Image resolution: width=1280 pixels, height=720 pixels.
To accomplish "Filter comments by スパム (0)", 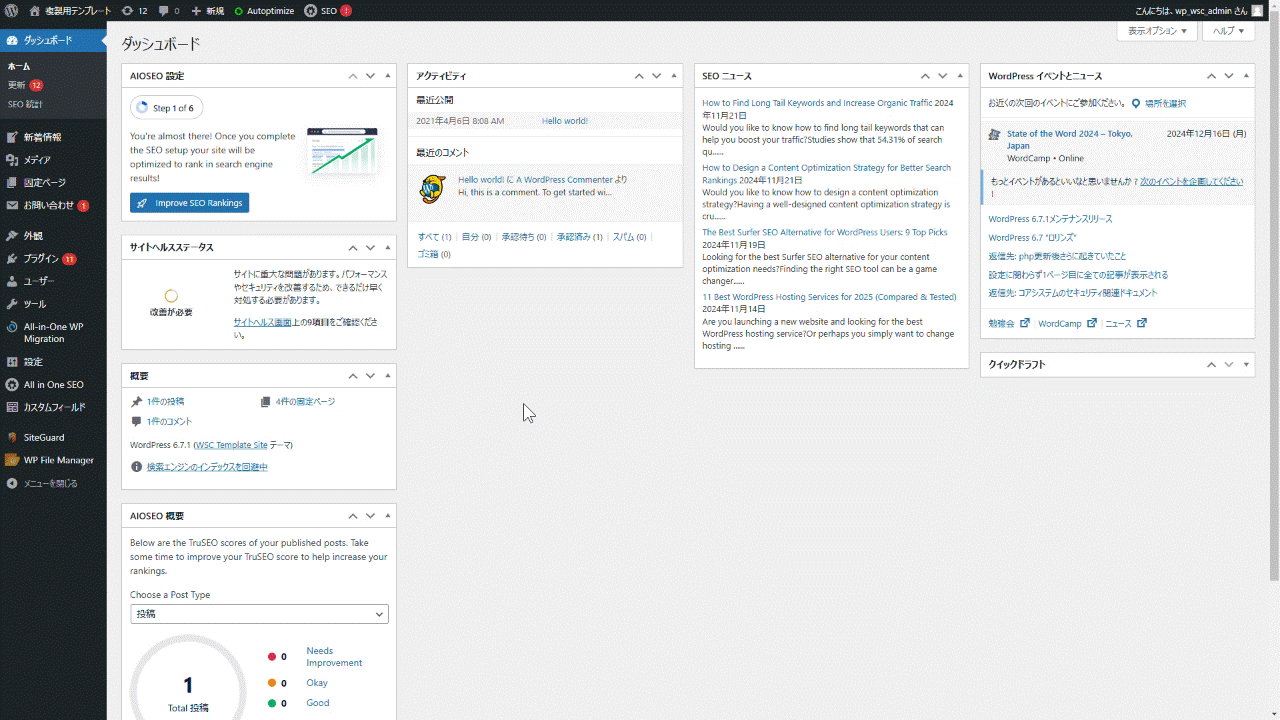I will click(629, 237).
